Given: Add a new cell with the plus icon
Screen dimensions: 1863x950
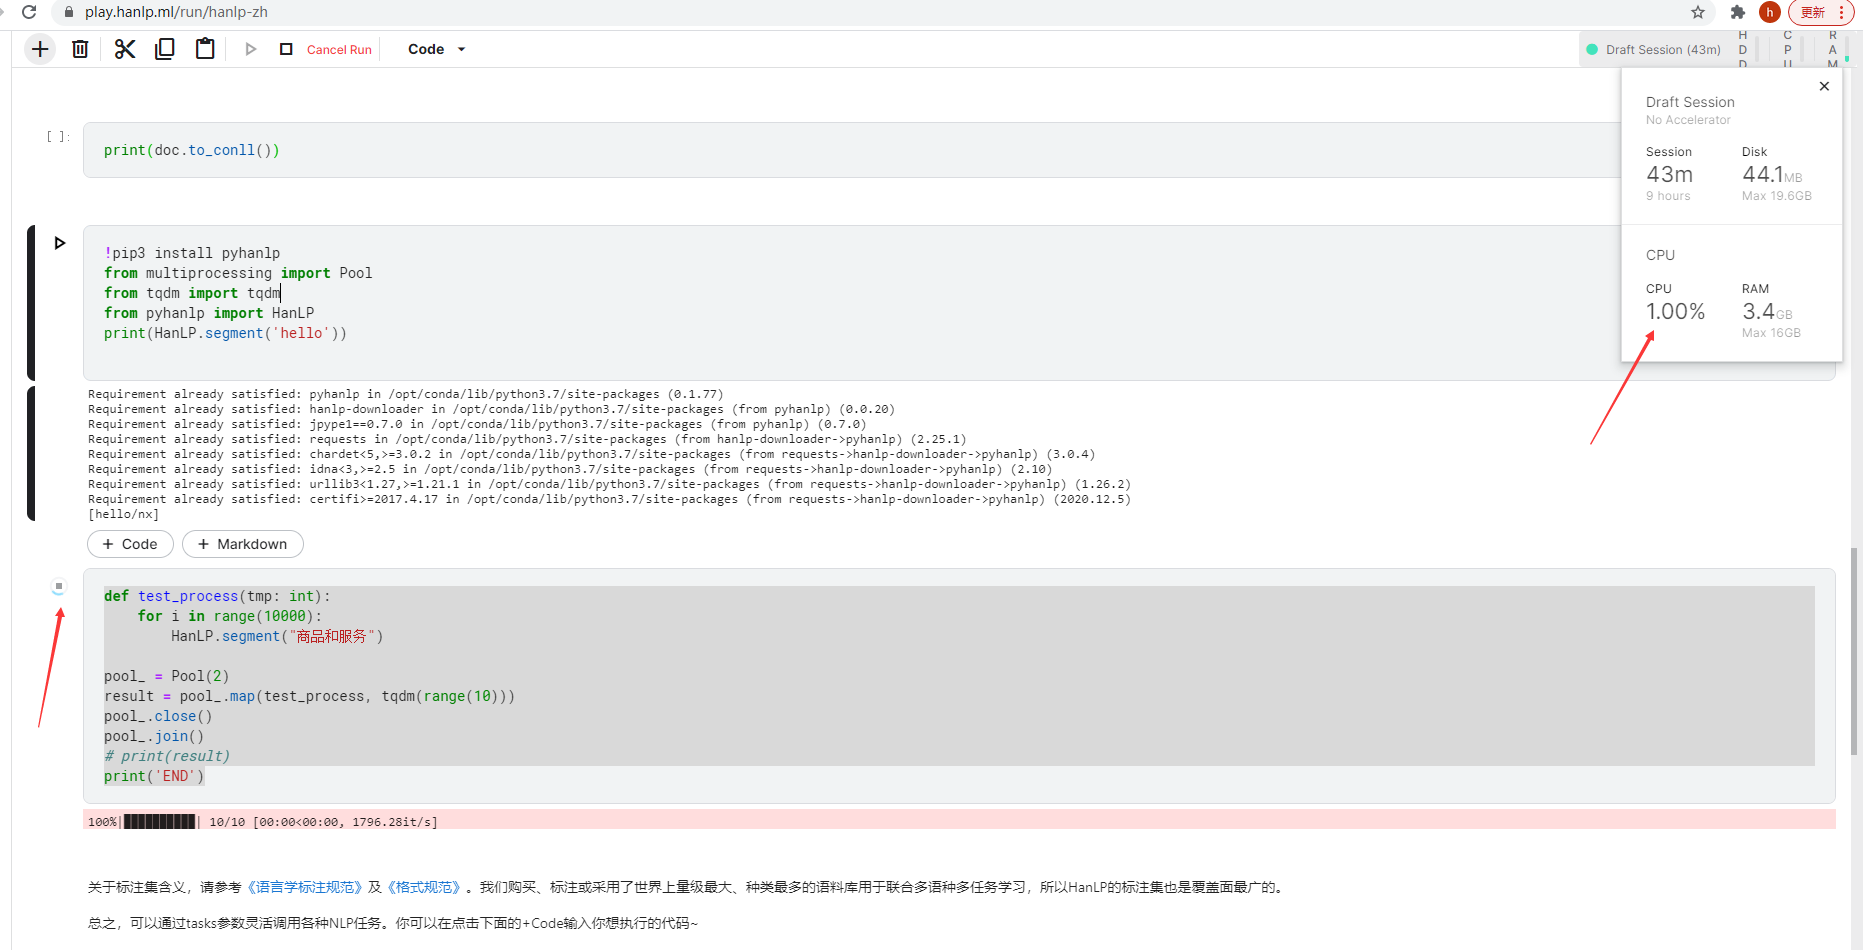Looking at the screenshot, I should coord(40,49).
